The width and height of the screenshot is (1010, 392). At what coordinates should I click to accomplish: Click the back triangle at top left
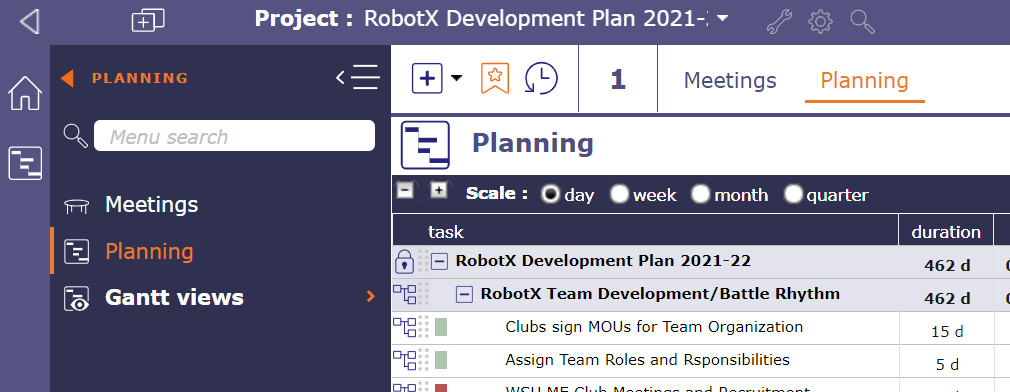(30, 21)
